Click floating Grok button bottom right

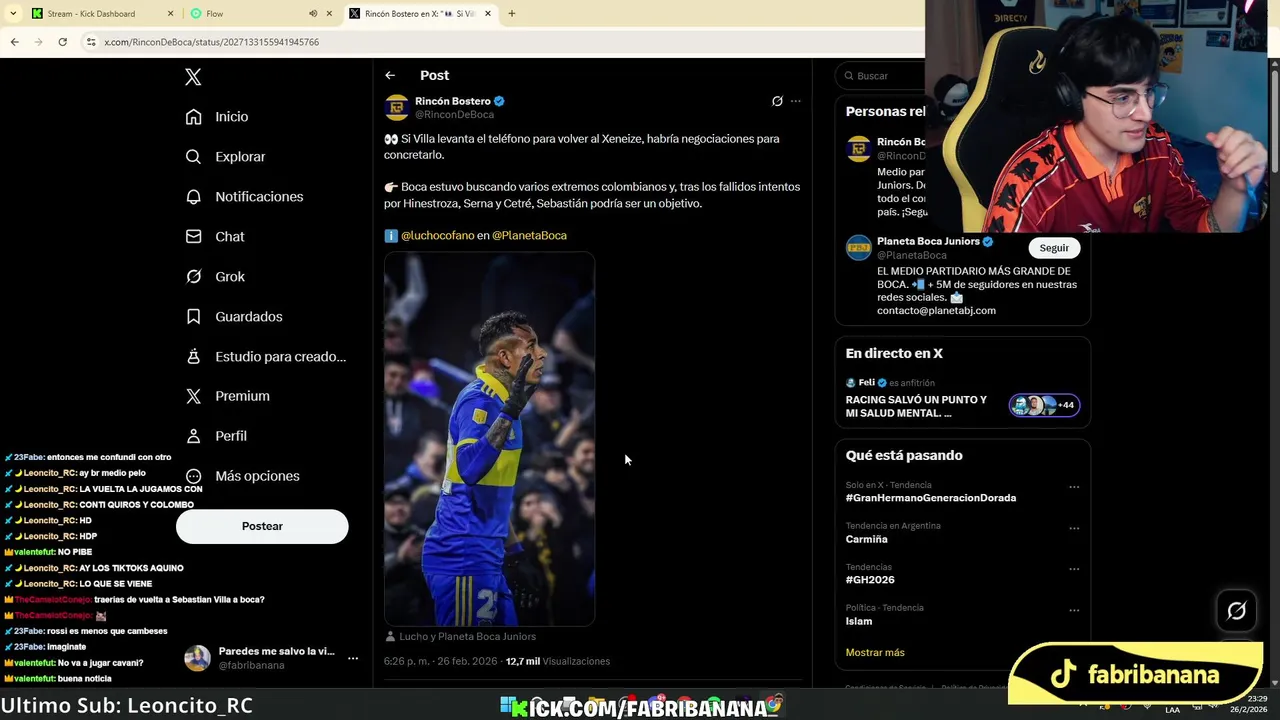coord(1237,611)
